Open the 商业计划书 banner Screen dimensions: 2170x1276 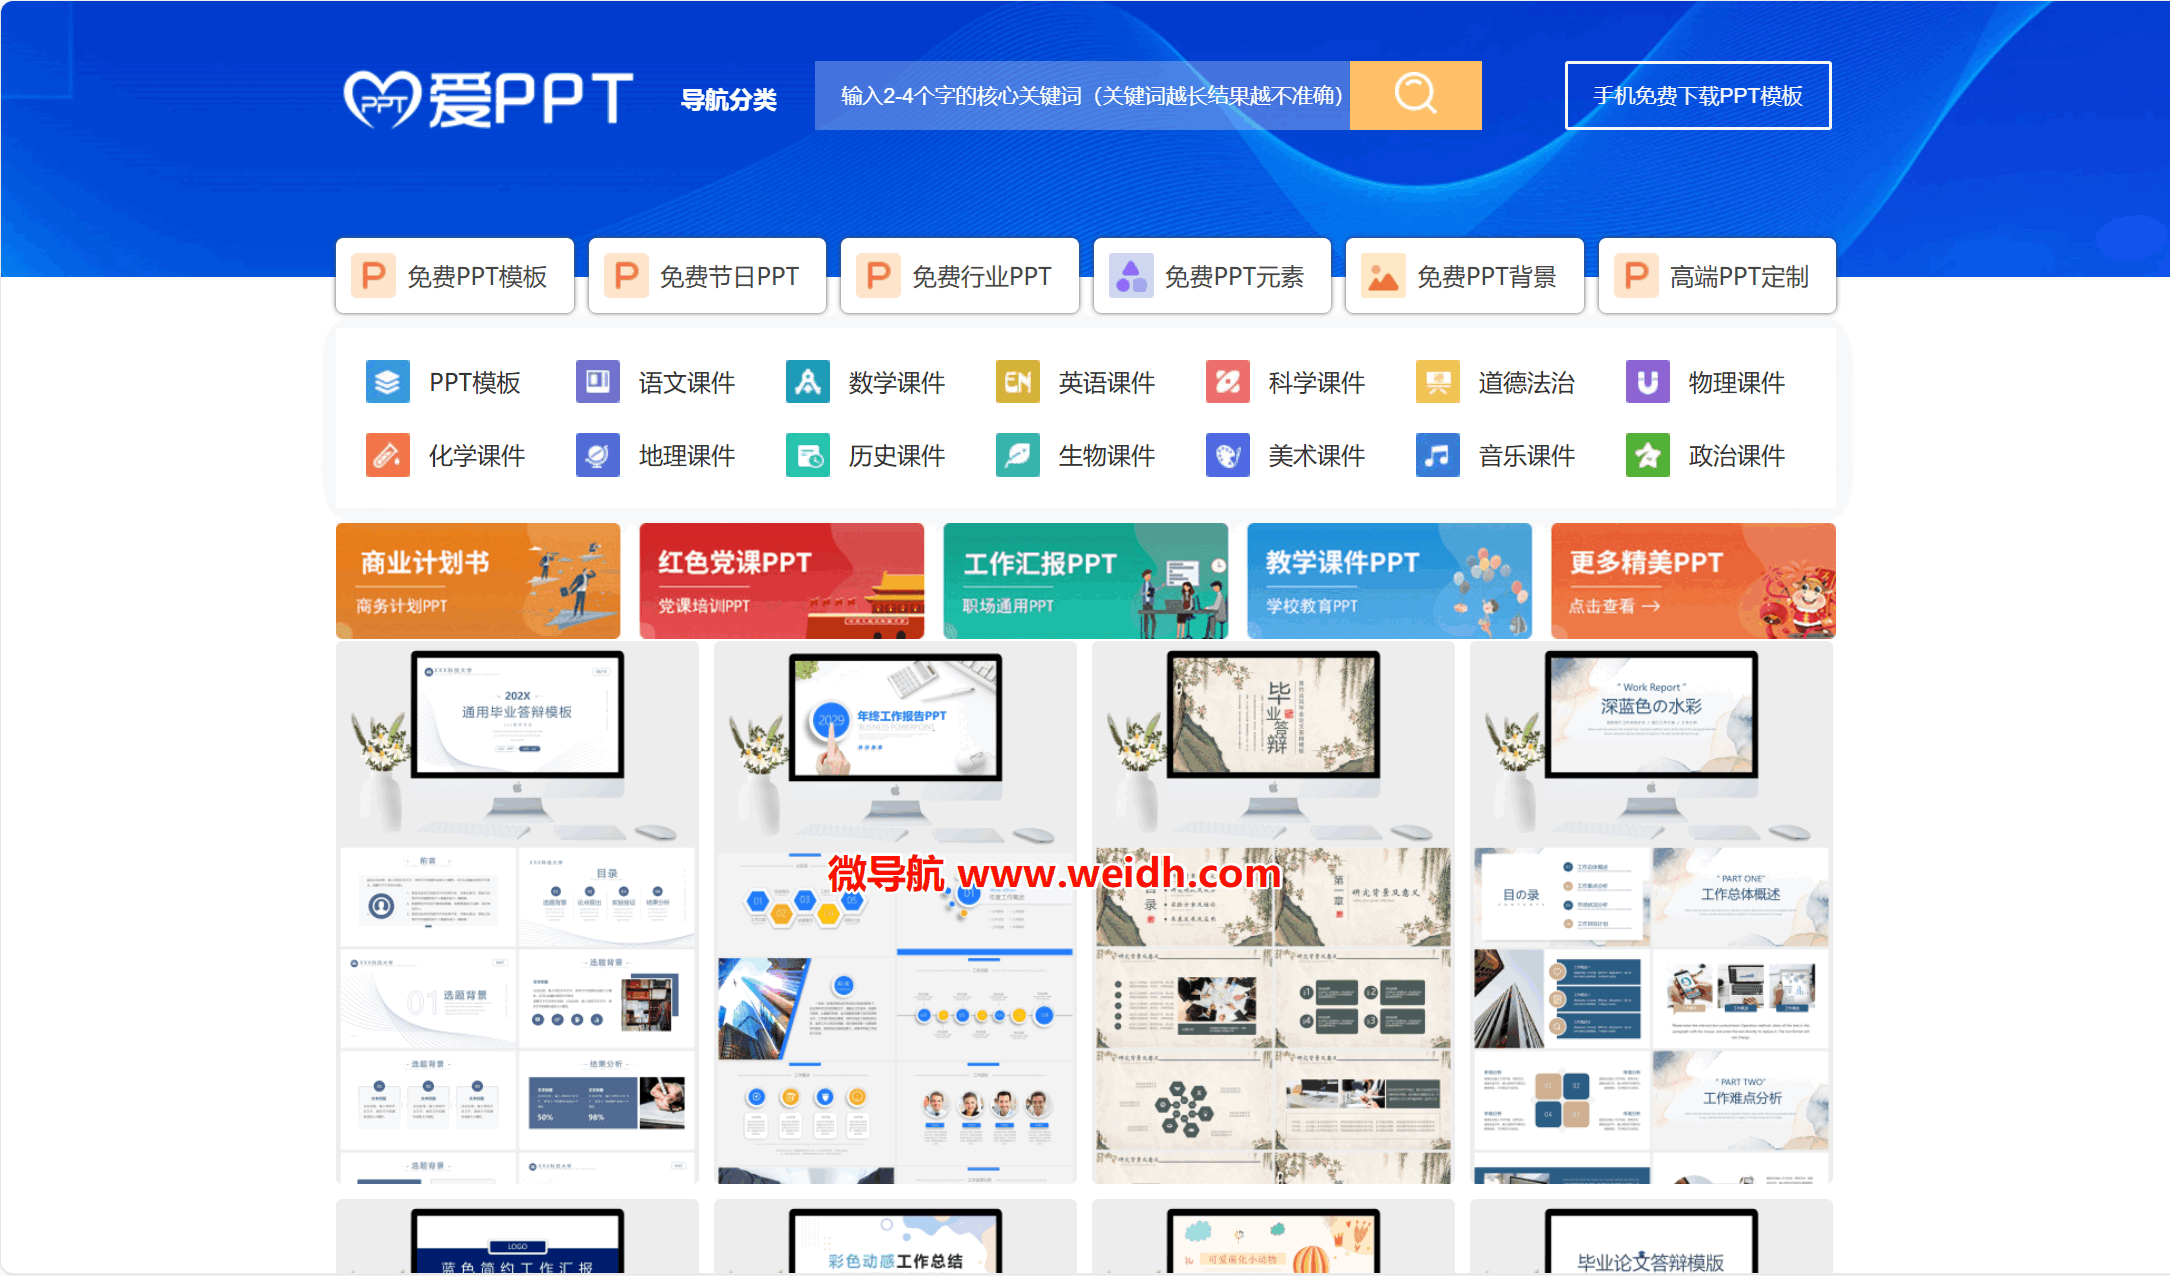(478, 581)
